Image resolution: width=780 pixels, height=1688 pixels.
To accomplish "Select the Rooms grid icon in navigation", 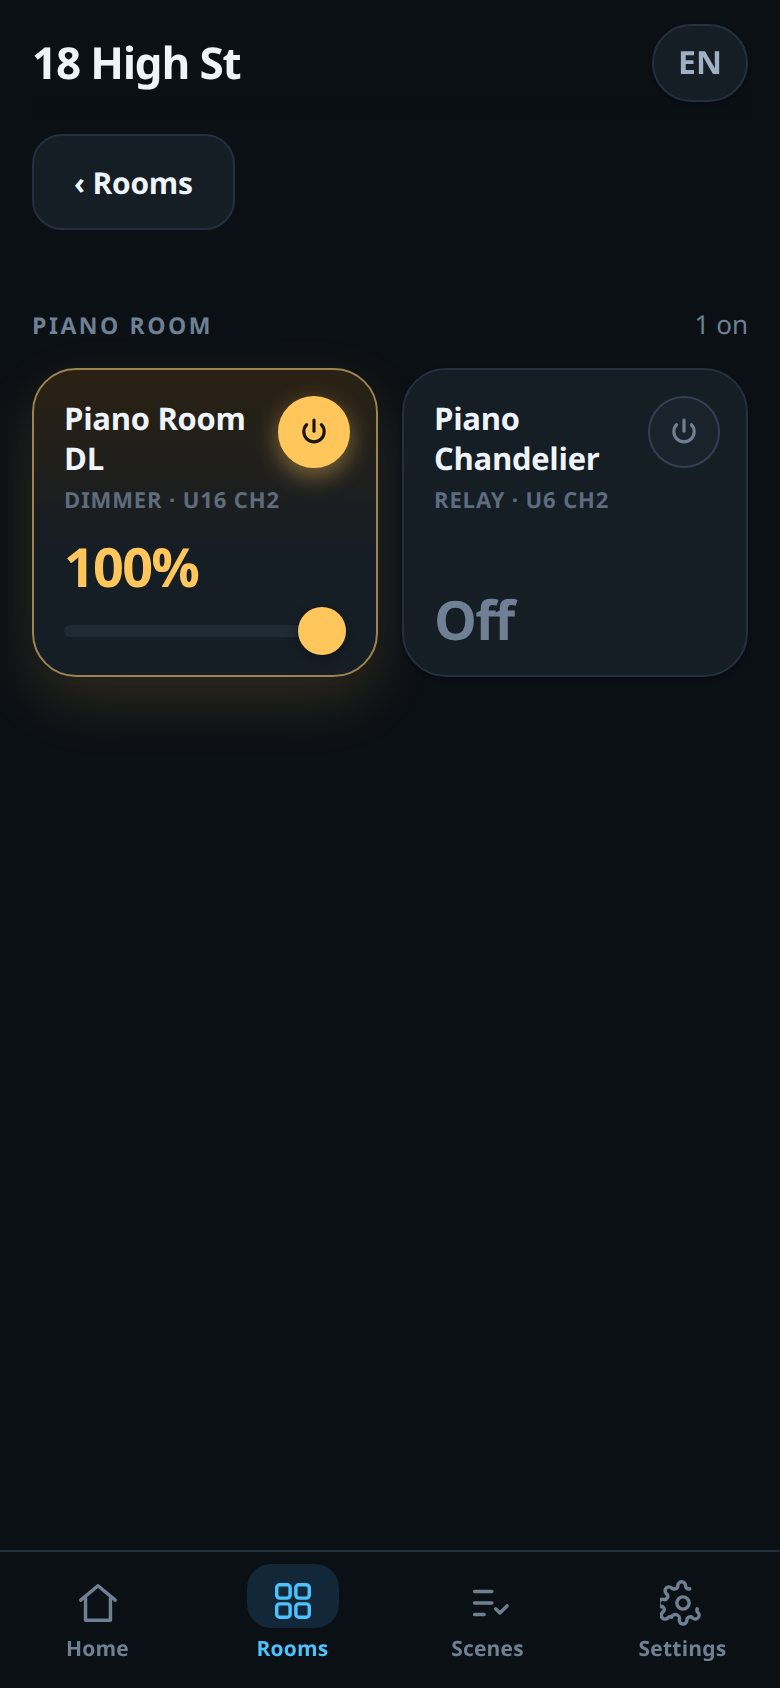I will [x=293, y=1600].
